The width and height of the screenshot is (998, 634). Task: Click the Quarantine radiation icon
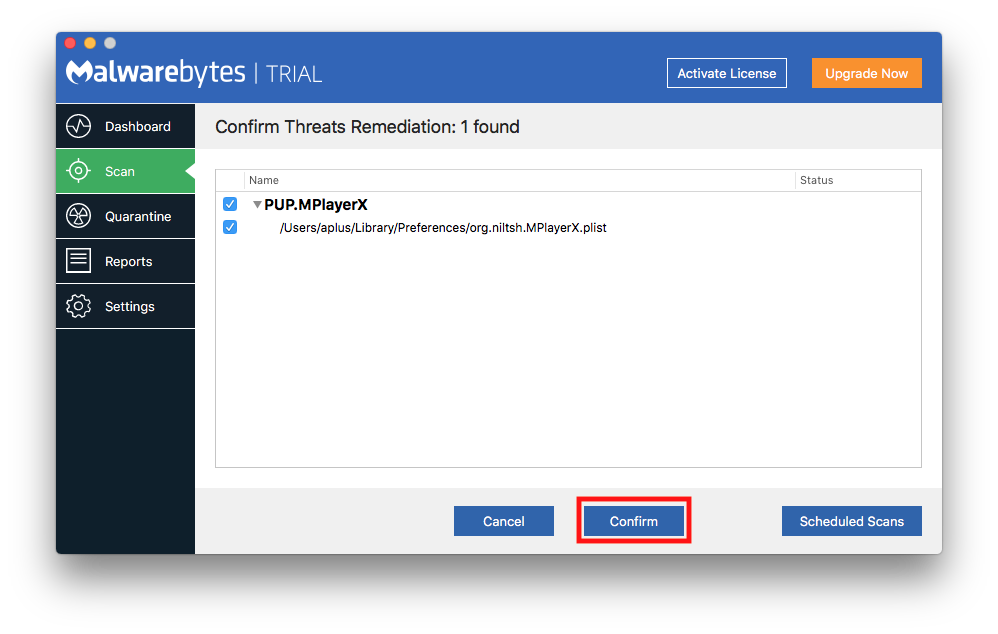(x=78, y=216)
